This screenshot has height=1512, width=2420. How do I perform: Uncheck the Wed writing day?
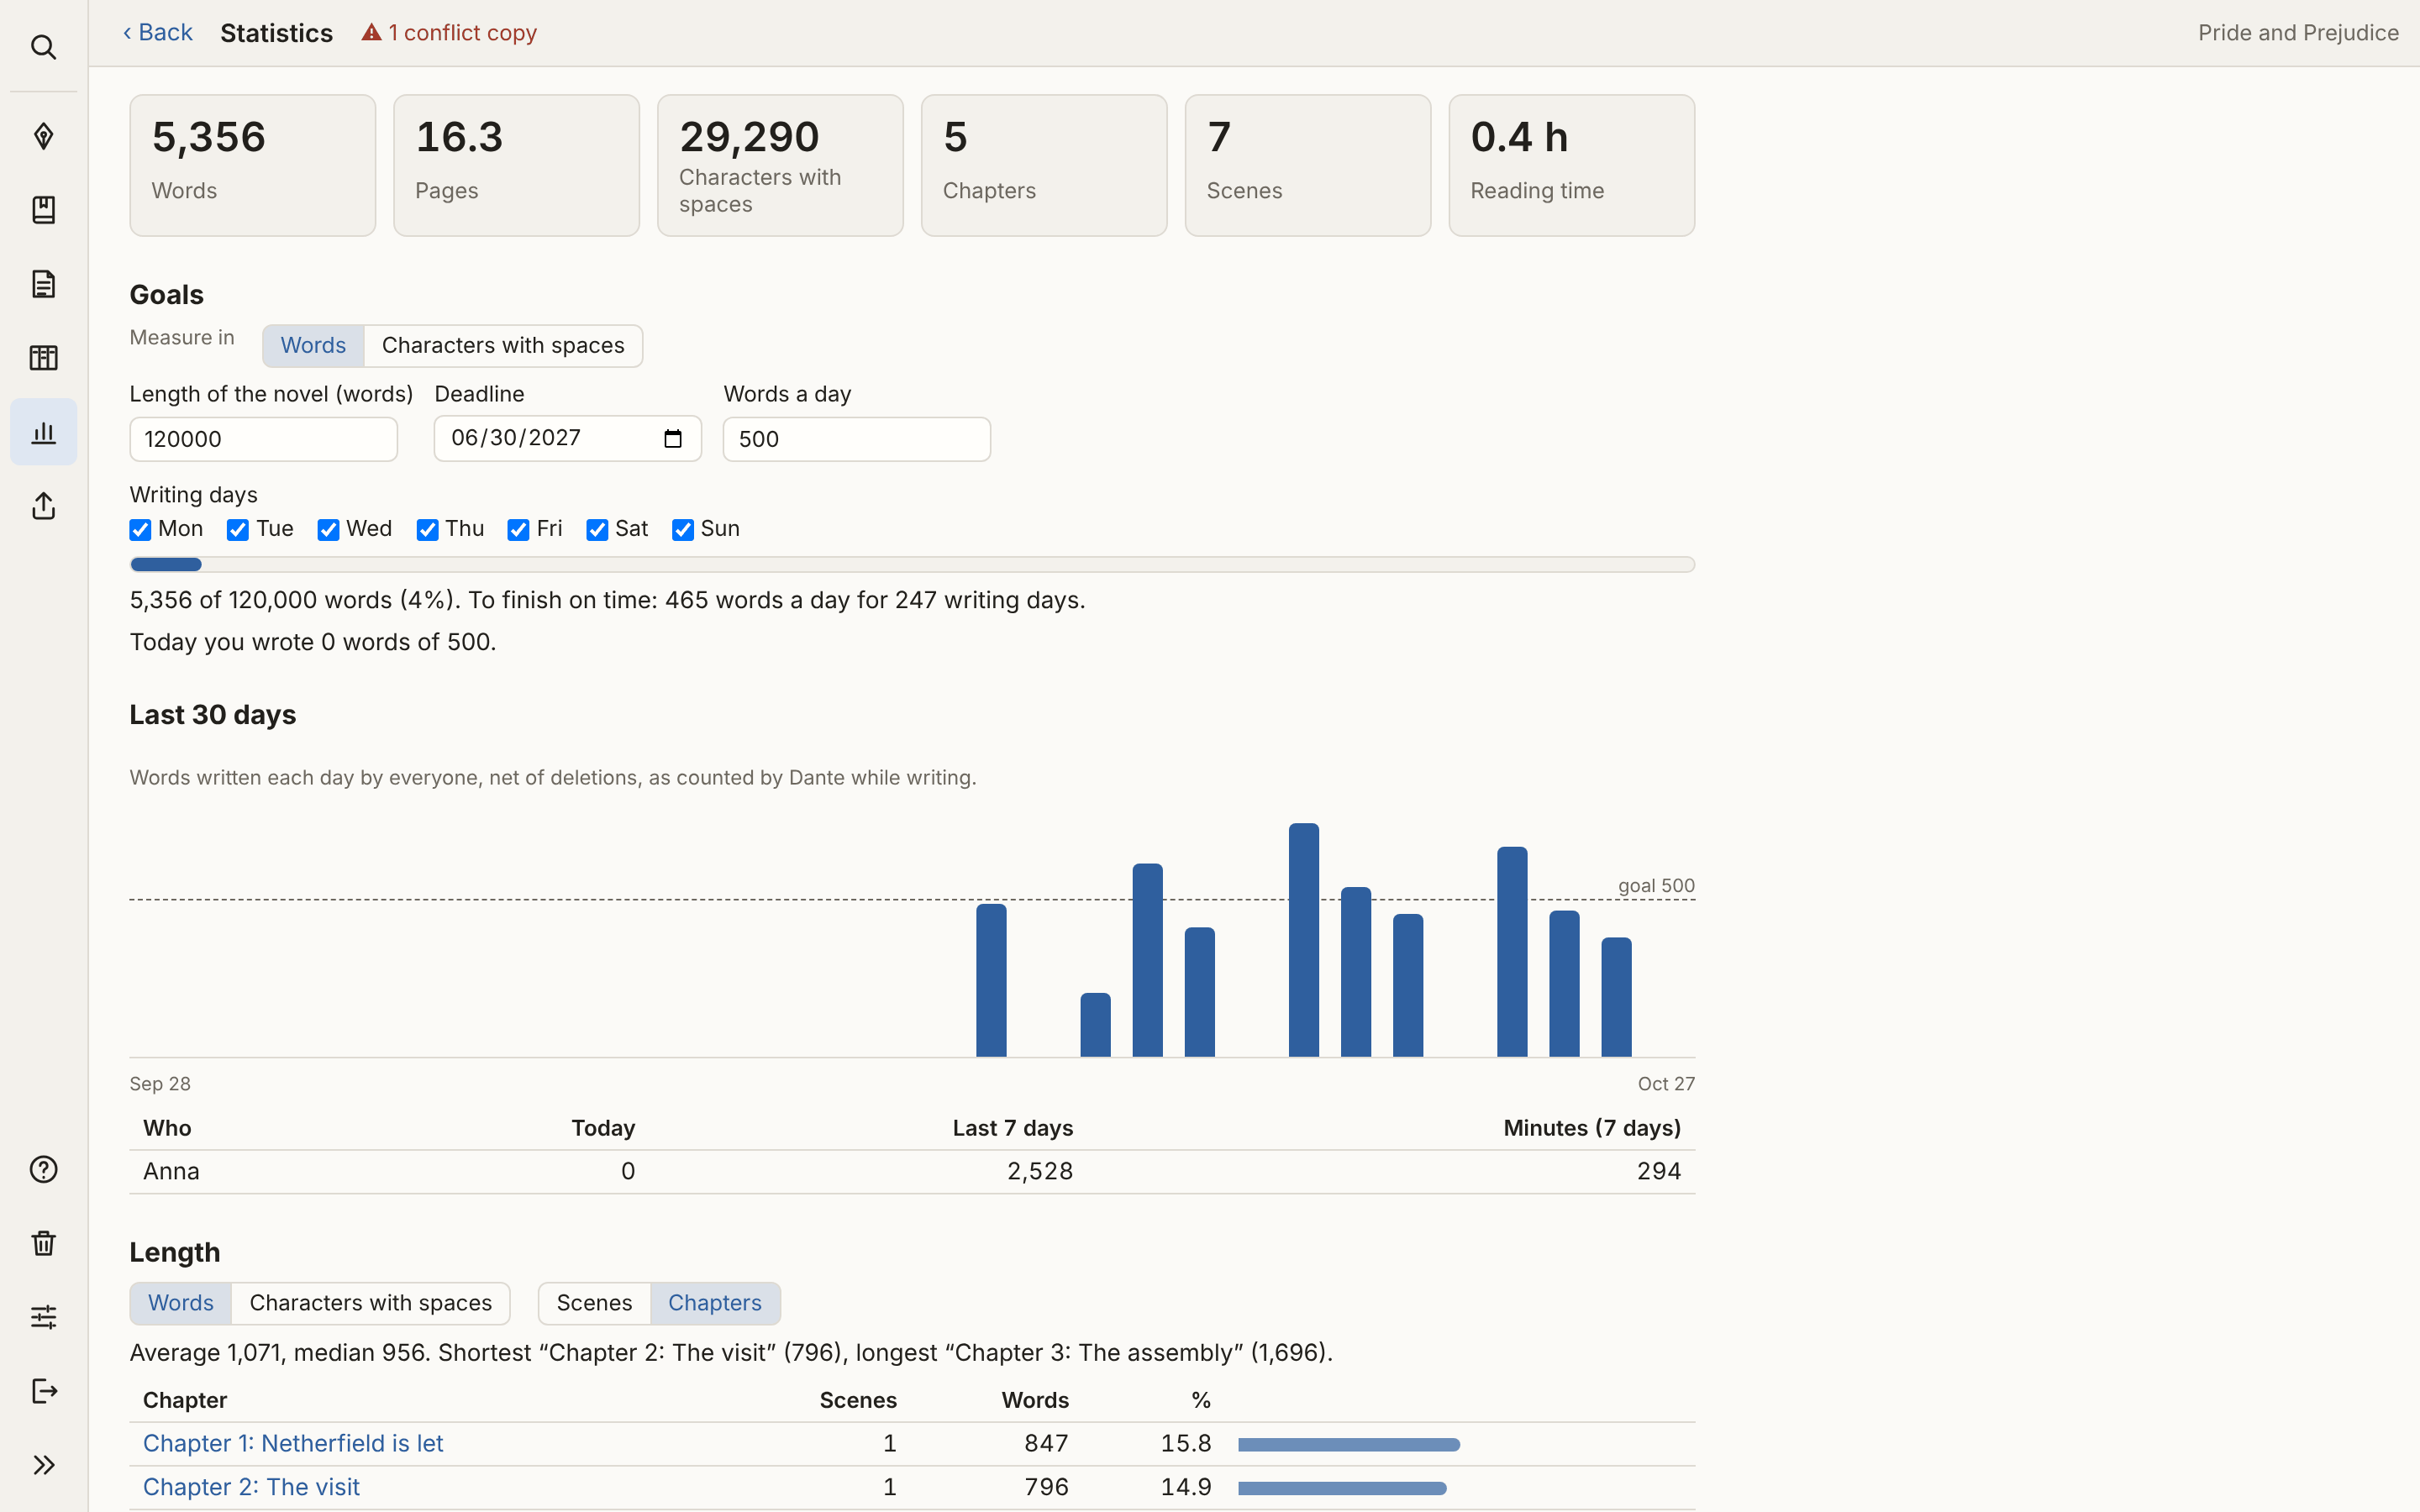click(x=328, y=530)
